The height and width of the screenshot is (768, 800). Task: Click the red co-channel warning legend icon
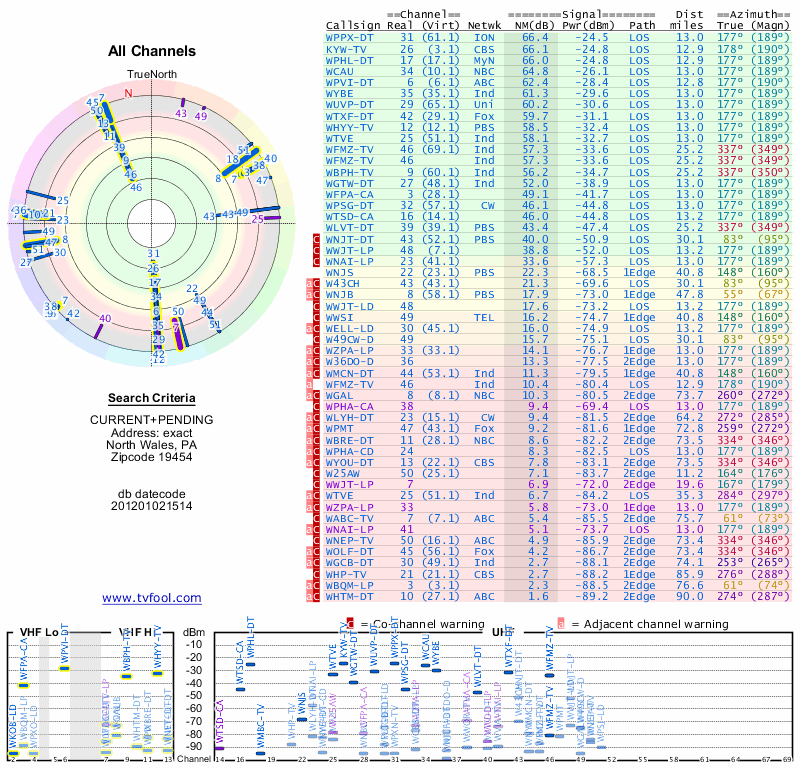coord(350,623)
